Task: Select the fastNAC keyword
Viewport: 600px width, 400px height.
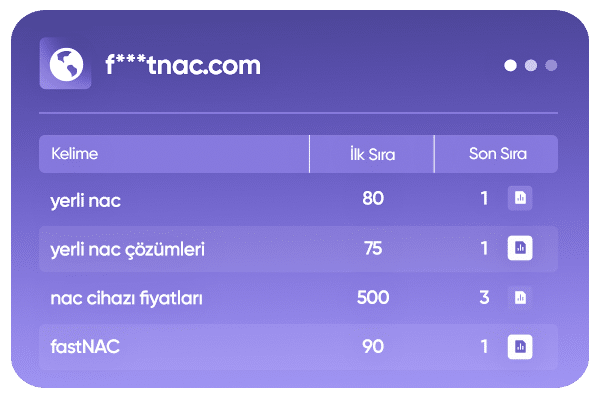Action: [87, 346]
